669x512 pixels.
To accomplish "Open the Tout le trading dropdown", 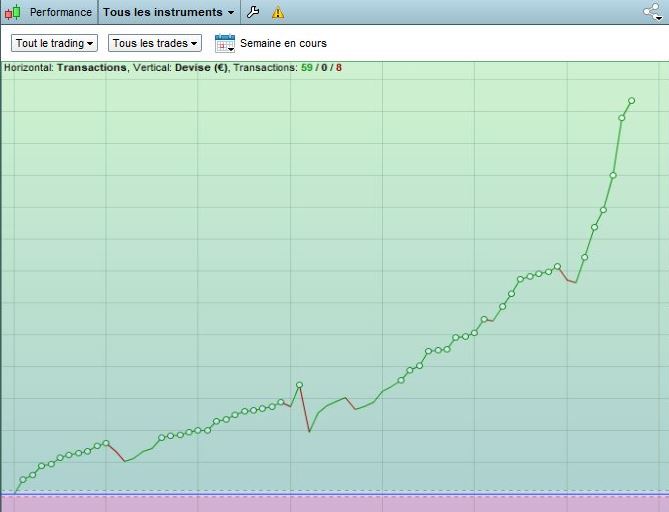I will pos(55,44).
